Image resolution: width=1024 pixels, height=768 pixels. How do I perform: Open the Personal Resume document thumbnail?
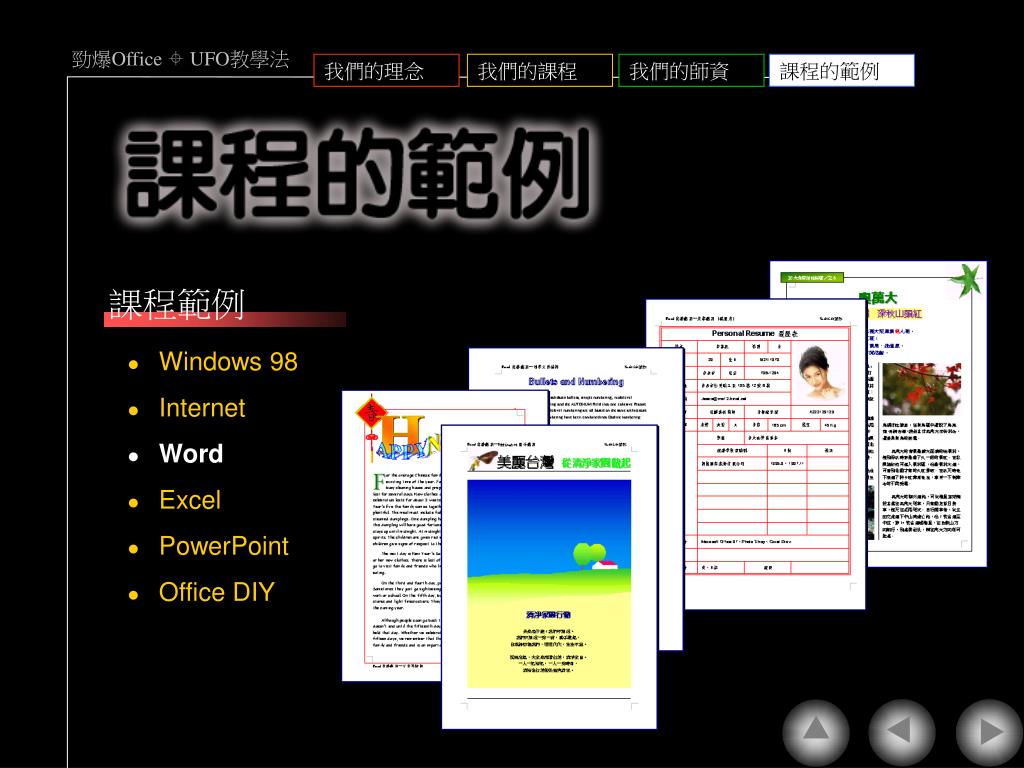tap(756, 454)
